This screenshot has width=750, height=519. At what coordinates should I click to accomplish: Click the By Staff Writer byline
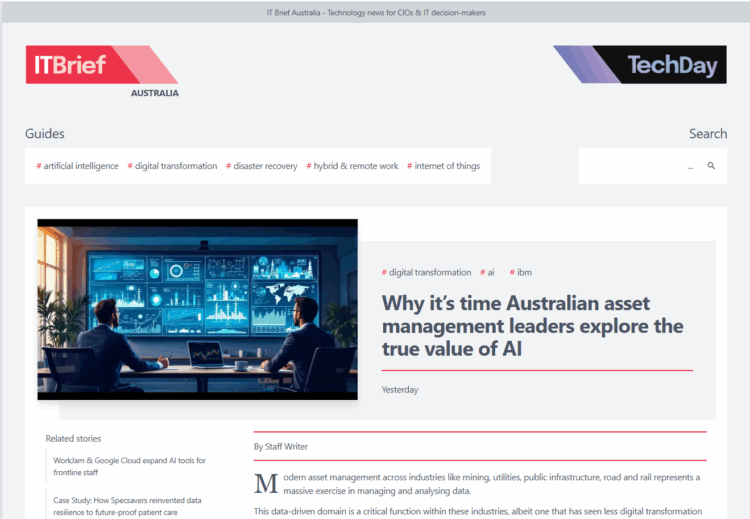[x=281, y=446]
